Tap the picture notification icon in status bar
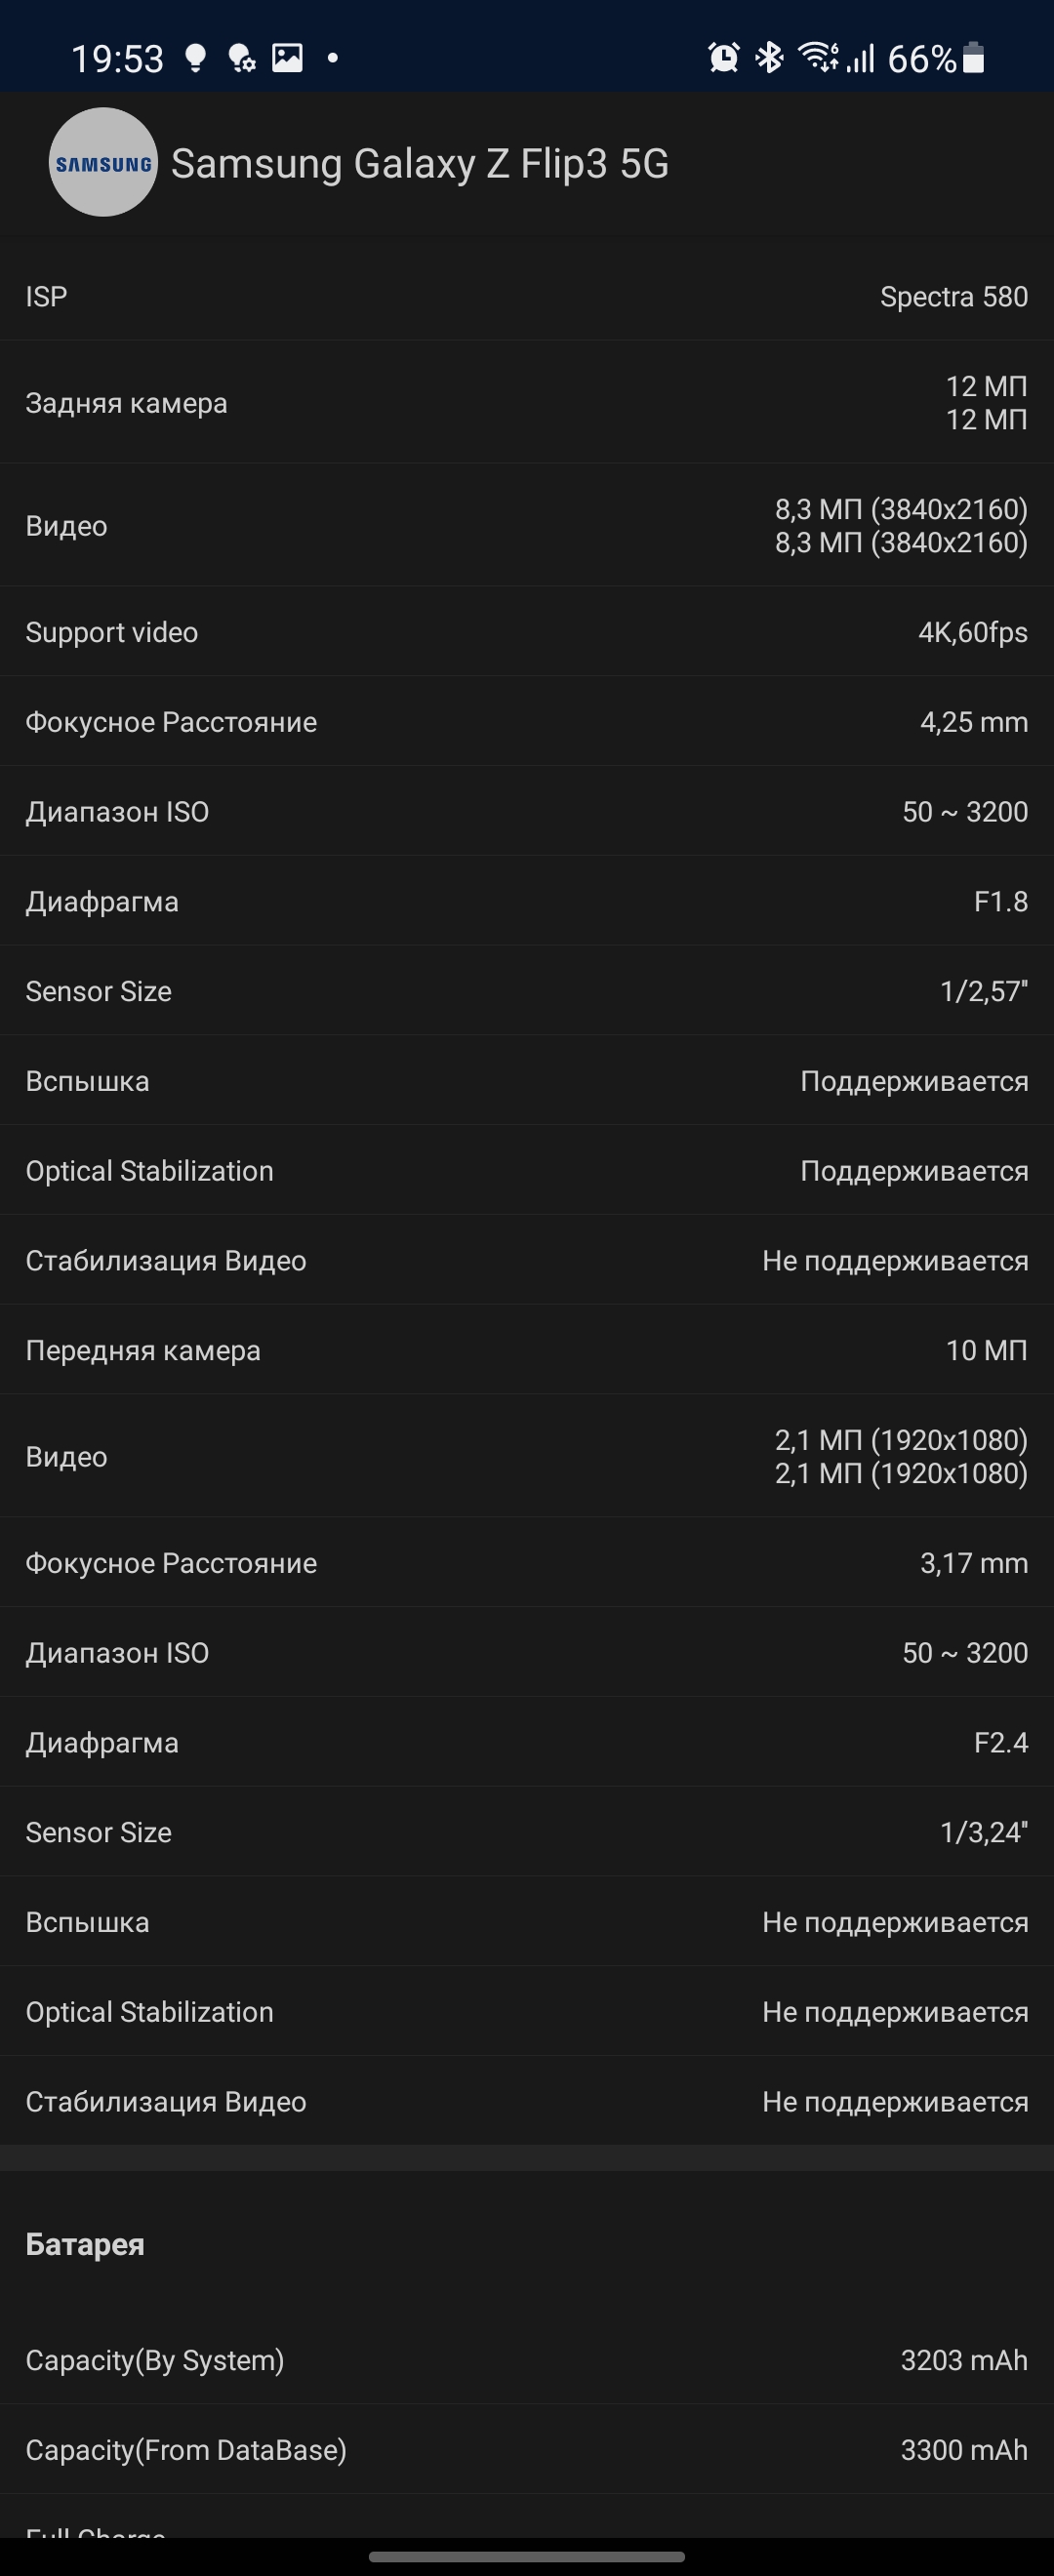This screenshot has height=2576, width=1054. pos(287,58)
